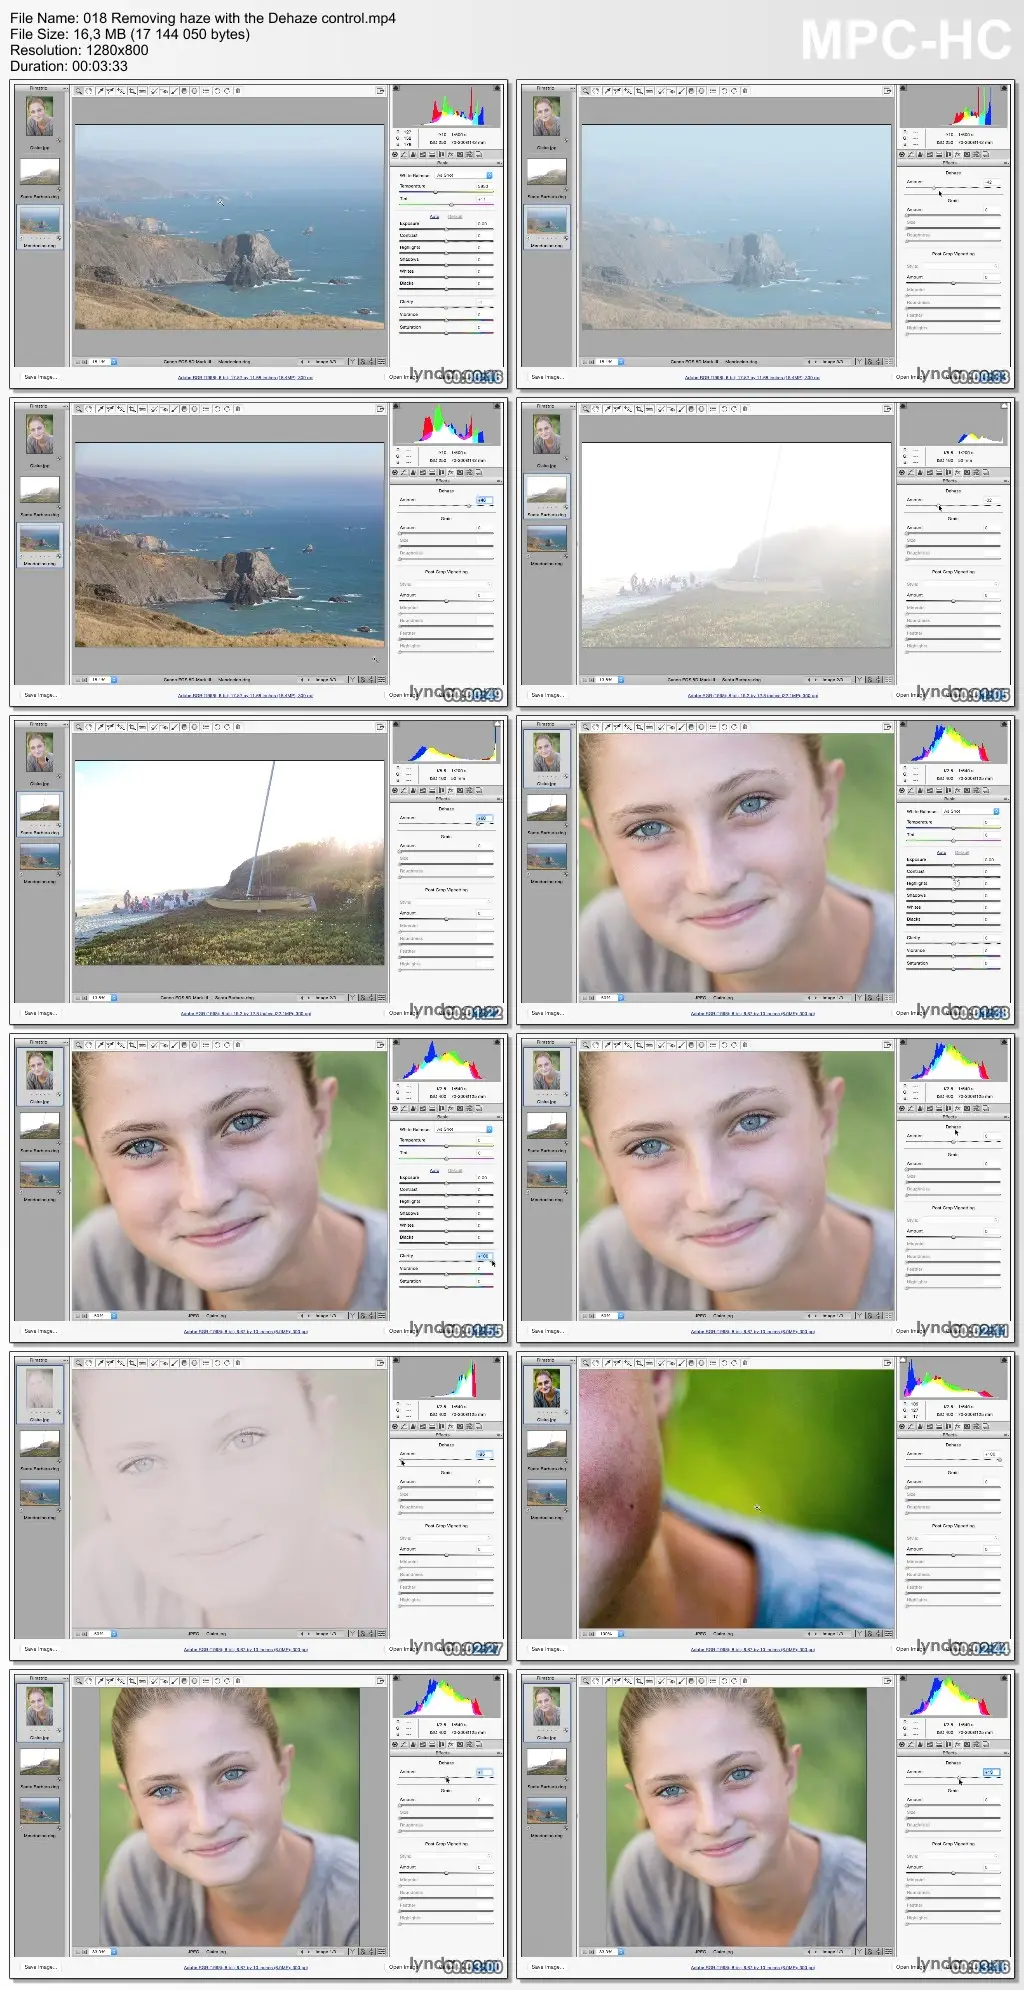Select the Crop tool in the 00:00:16 frame

132,91
